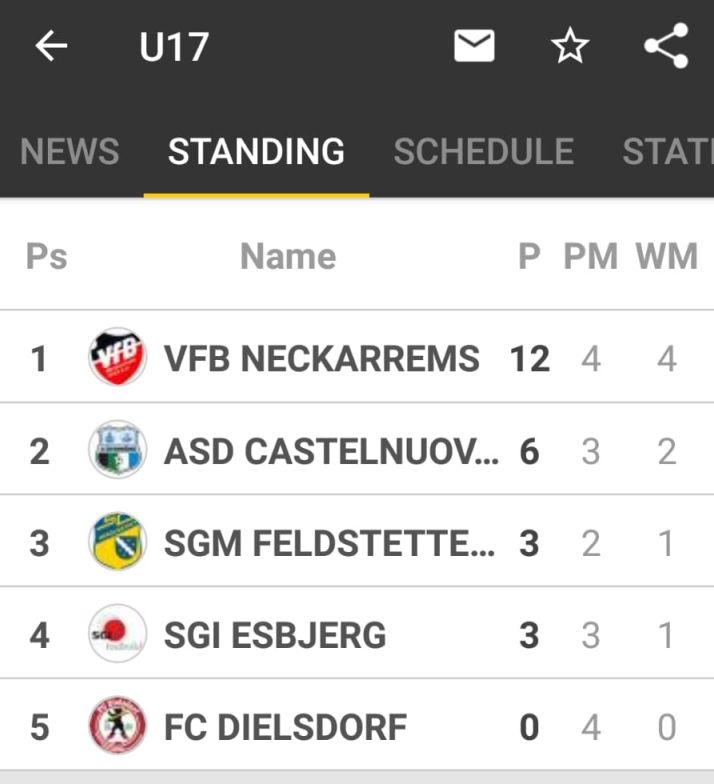Viewport: 714px width, 784px height.
Task: Tap the star favorite icon
Action: click(x=570, y=47)
